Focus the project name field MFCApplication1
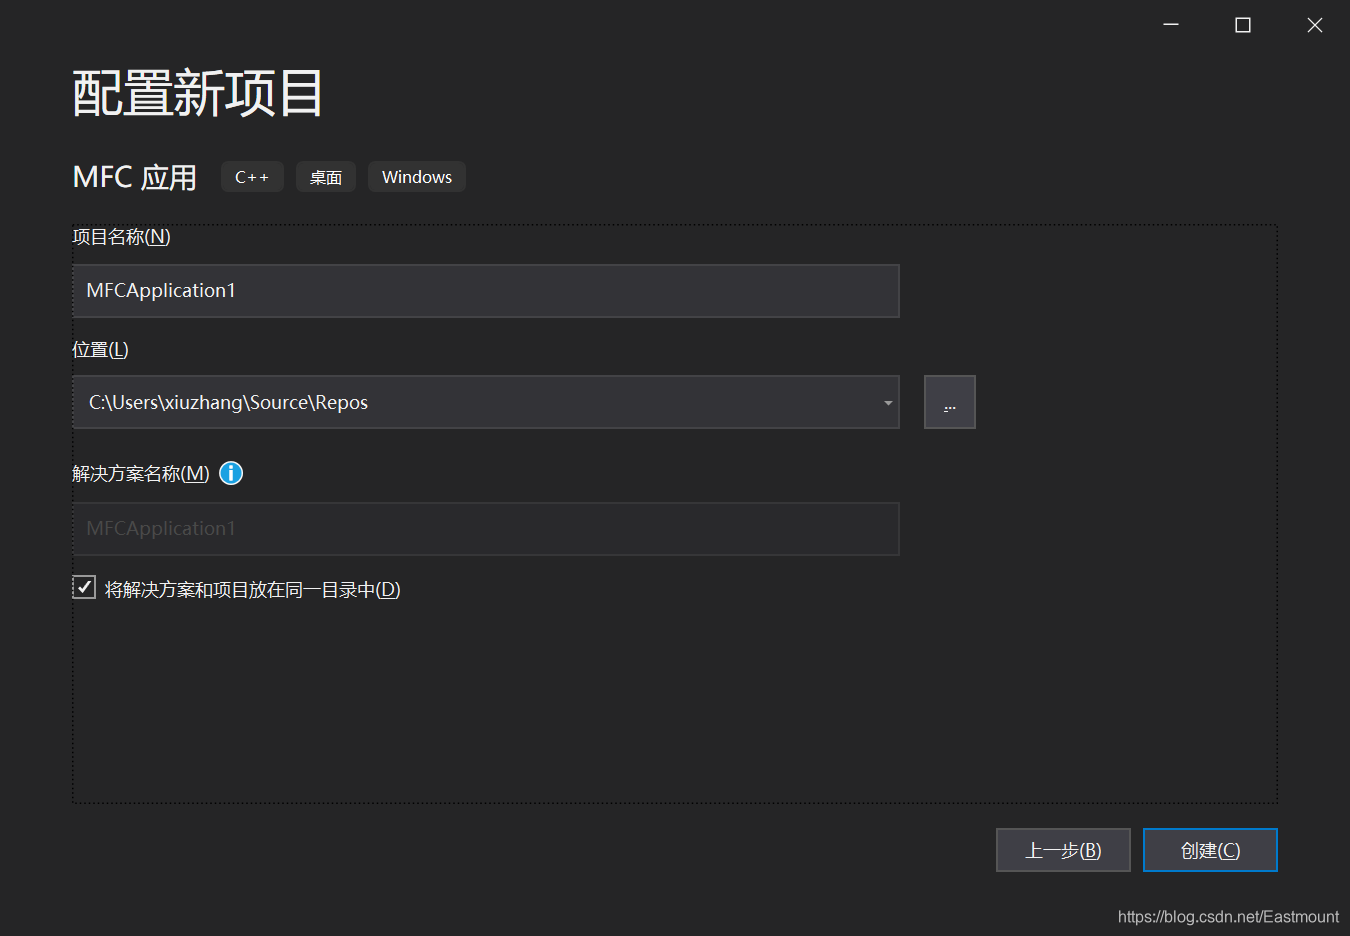This screenshot has width=1350, height=936. [x=486, y=291]
